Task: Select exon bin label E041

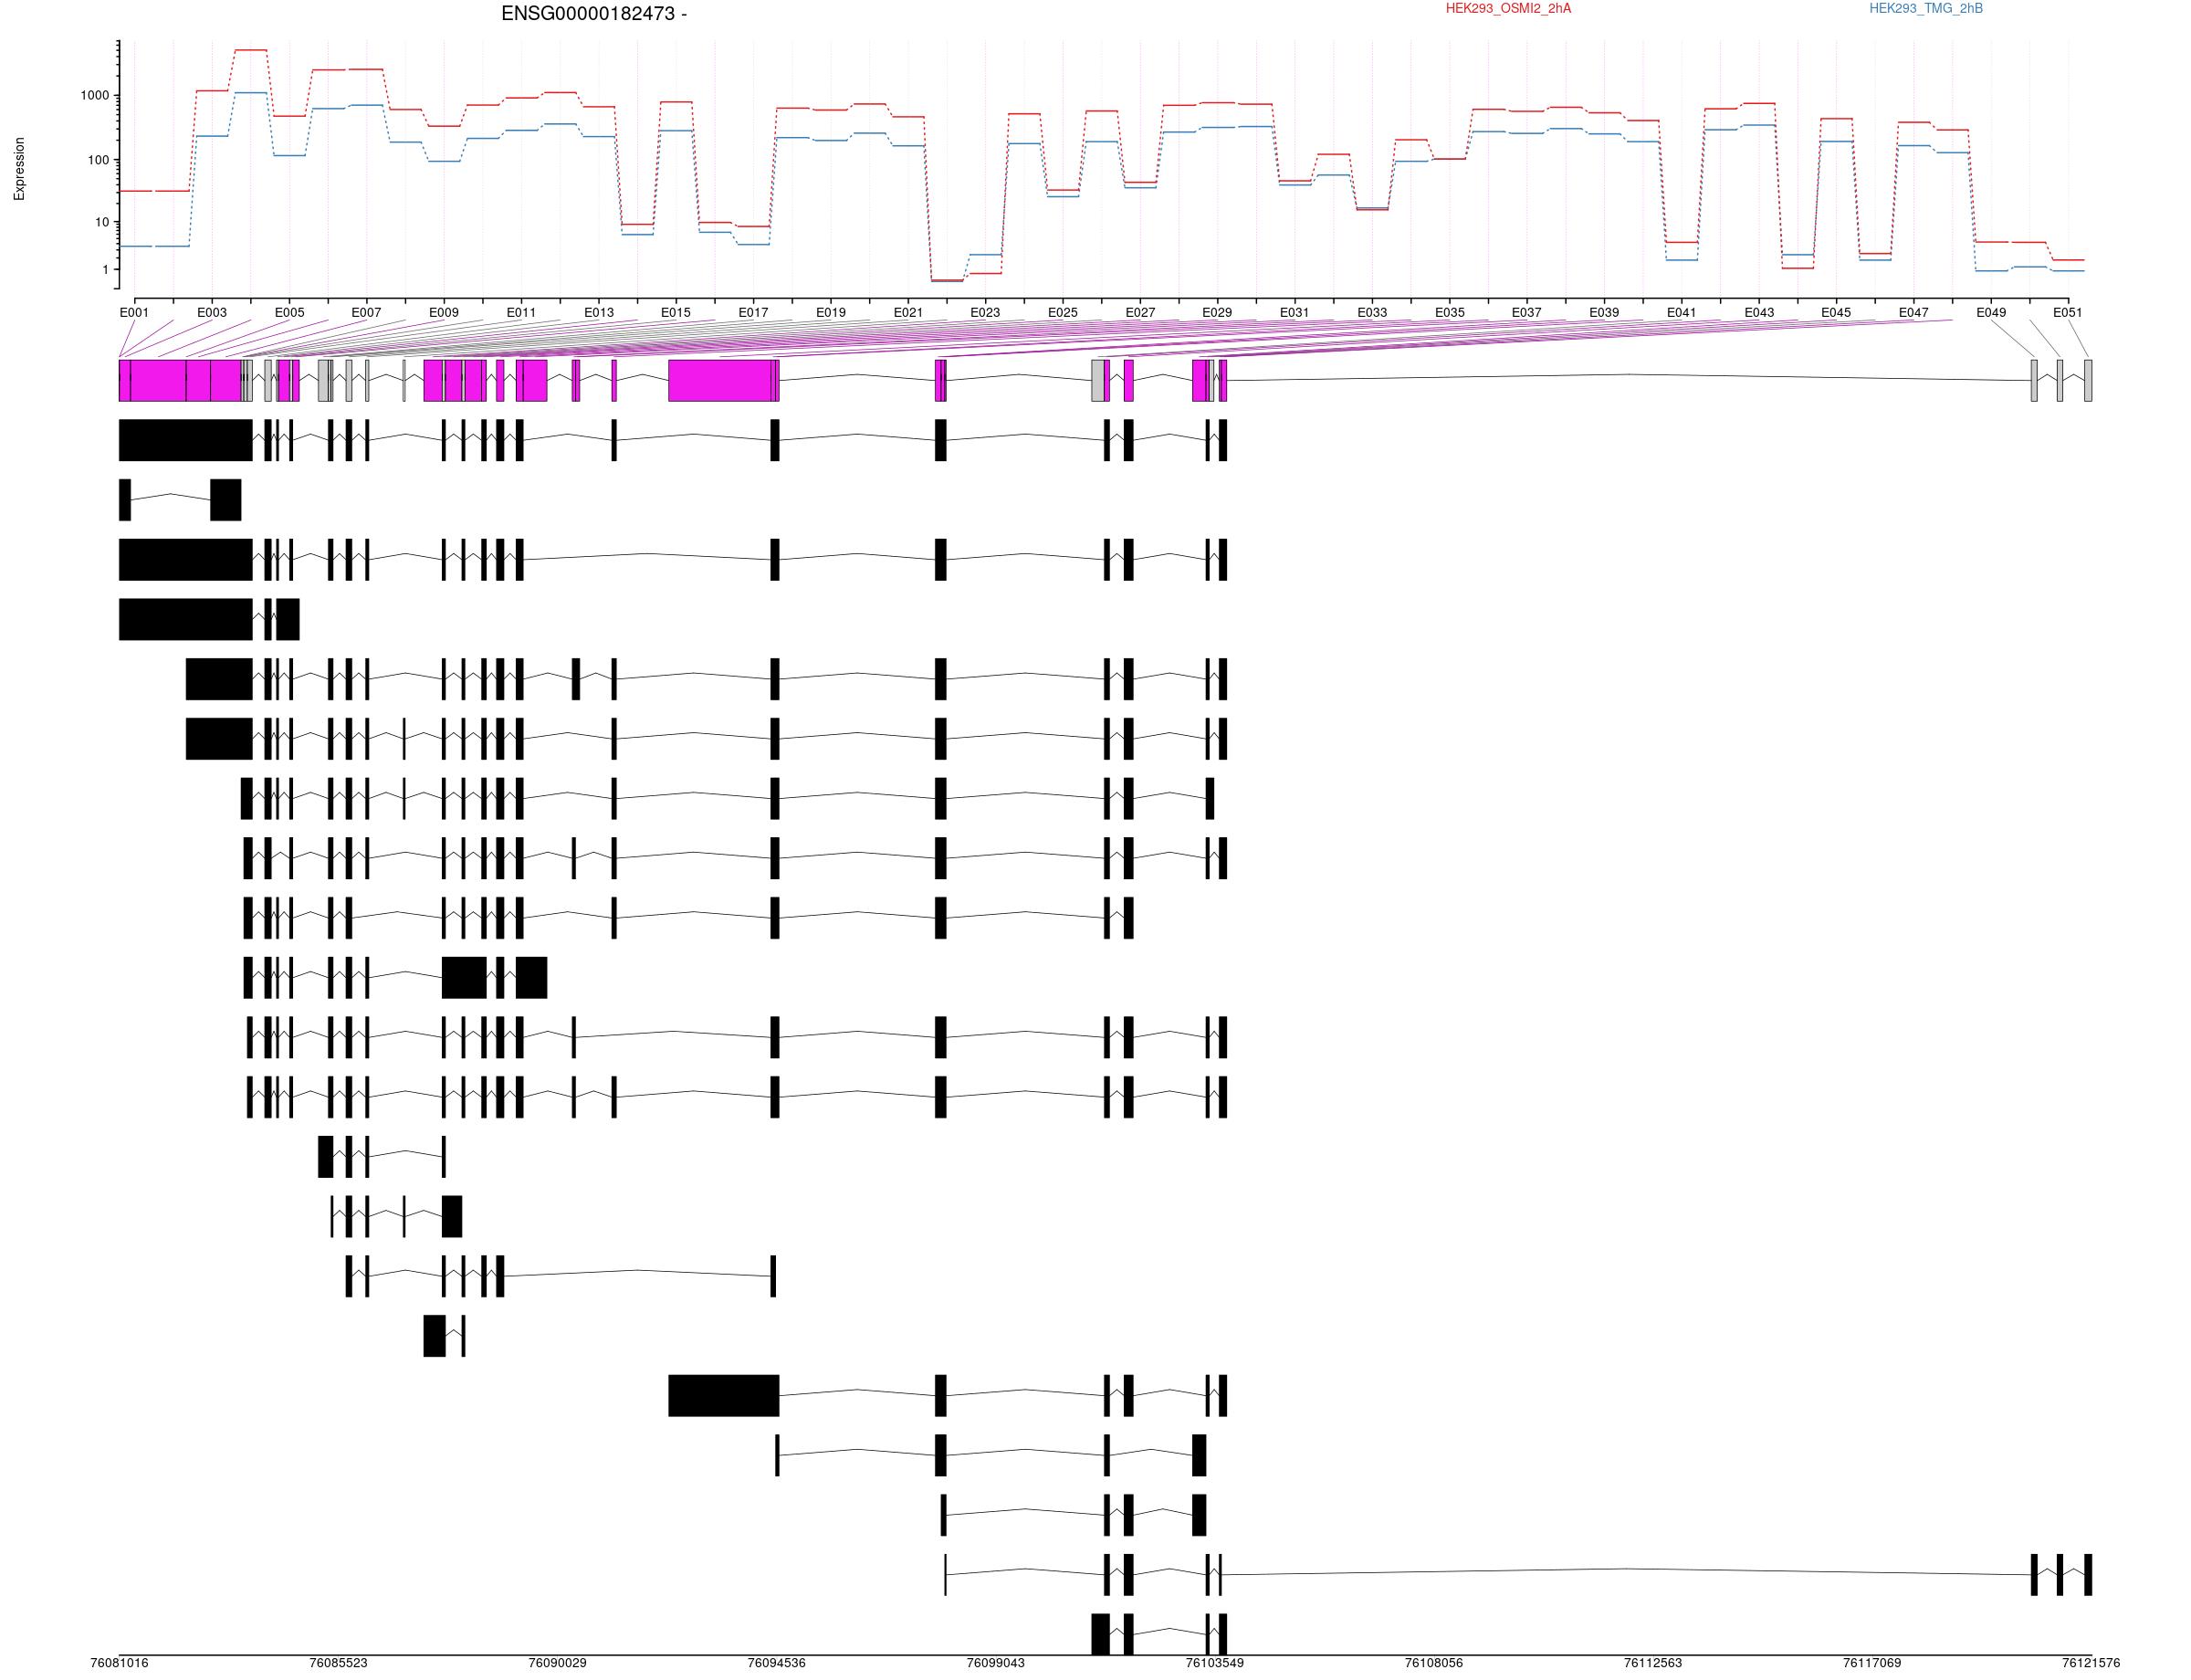Action: (x=1682, y=312)
